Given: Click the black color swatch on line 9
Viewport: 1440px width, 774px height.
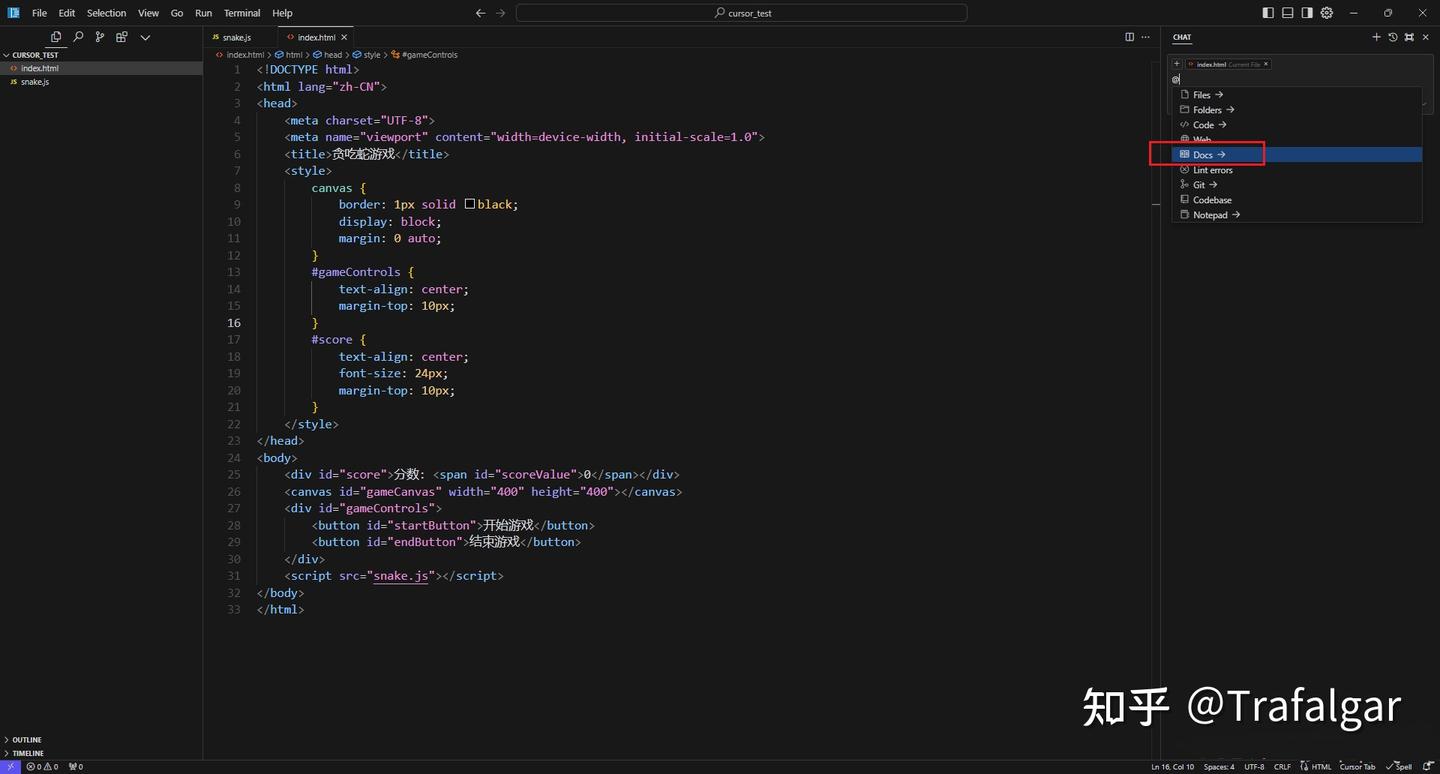Looking at the screenshot, I should point(469,204).
